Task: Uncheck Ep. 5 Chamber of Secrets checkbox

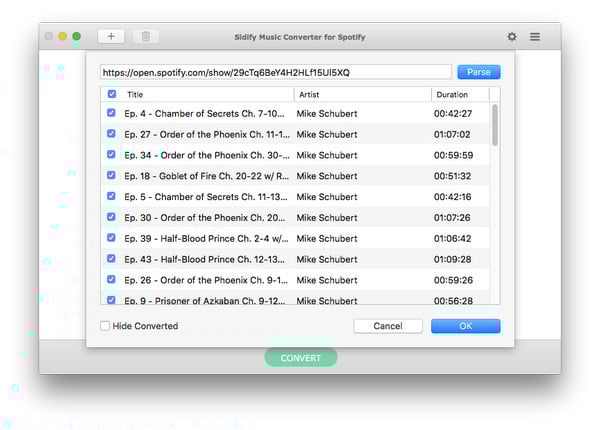Action: click(111, 196)
